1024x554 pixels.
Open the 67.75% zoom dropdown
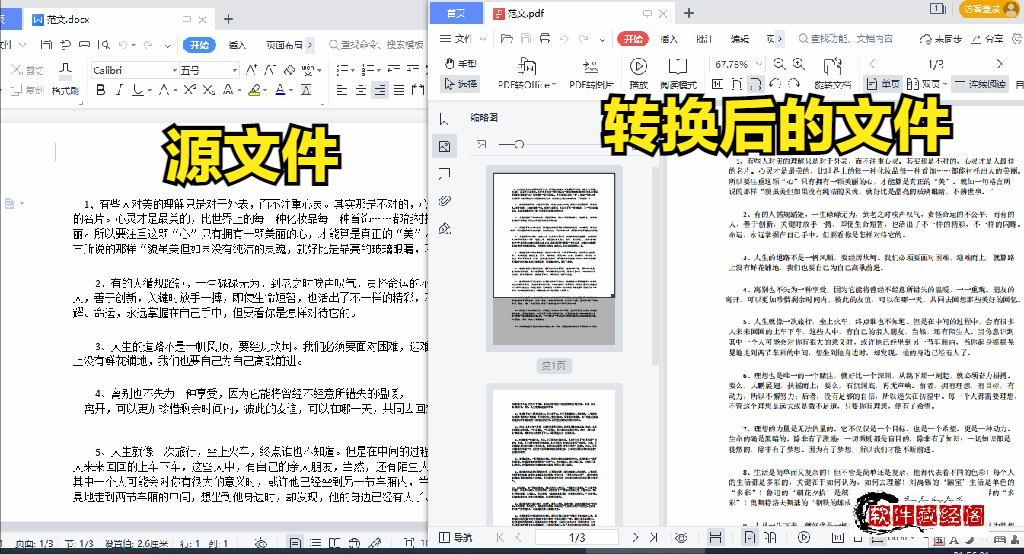click(759, 64)
